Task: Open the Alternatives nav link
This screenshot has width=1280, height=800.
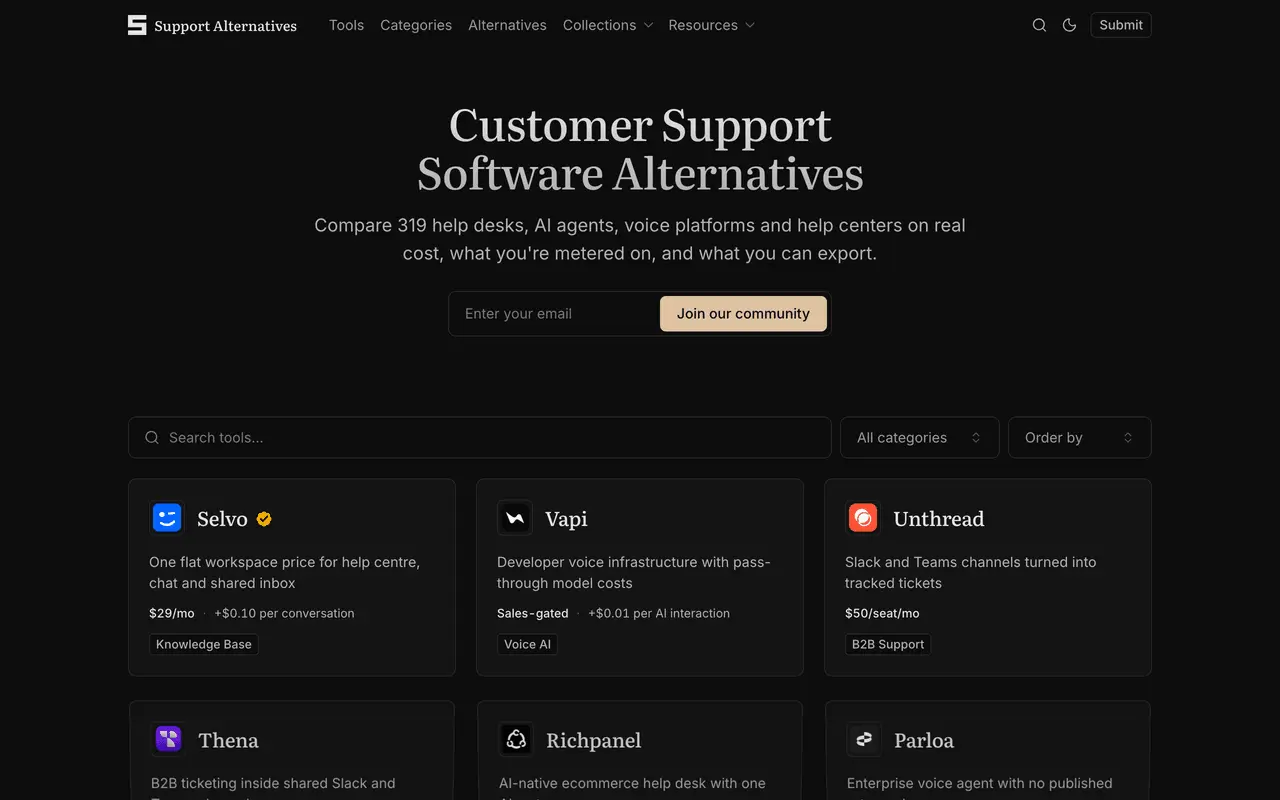Action: tap(507, 25)
